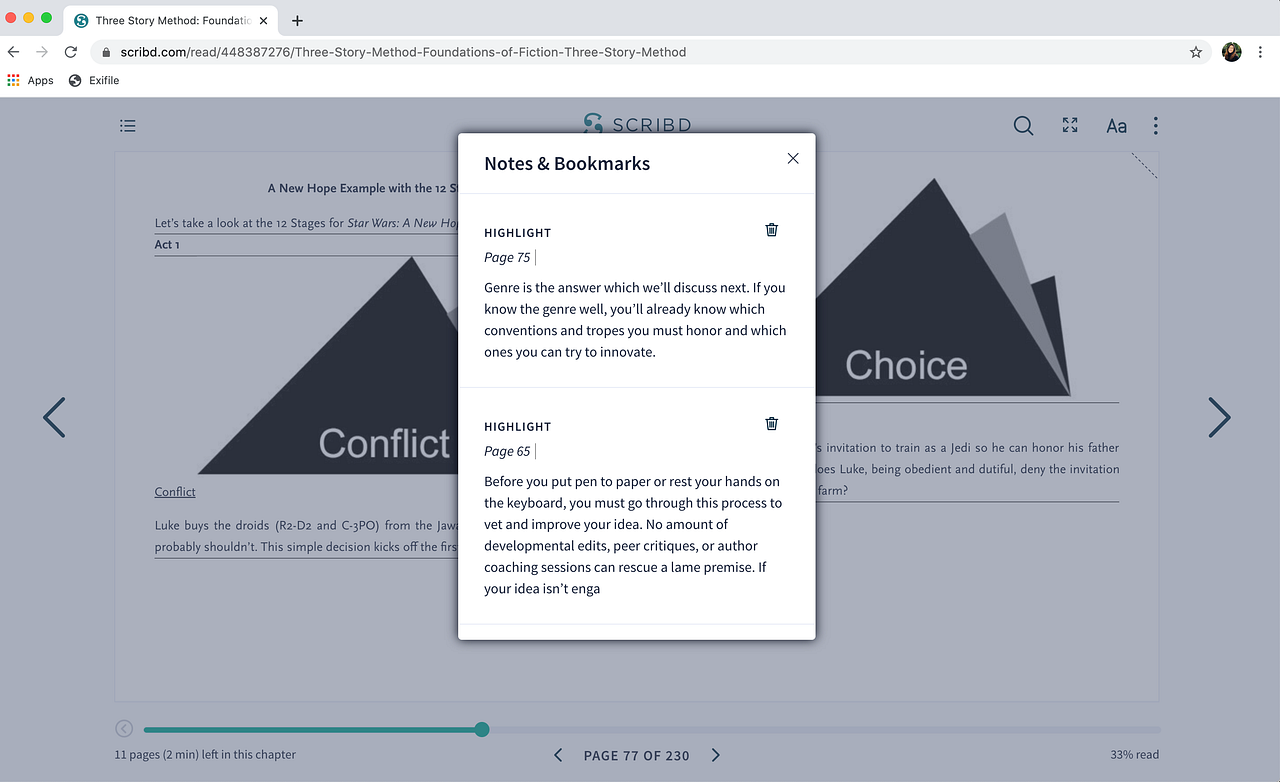Enter fullscreen reading mode
This screenshot has height=782, width=1280.
click(1069, 125)
